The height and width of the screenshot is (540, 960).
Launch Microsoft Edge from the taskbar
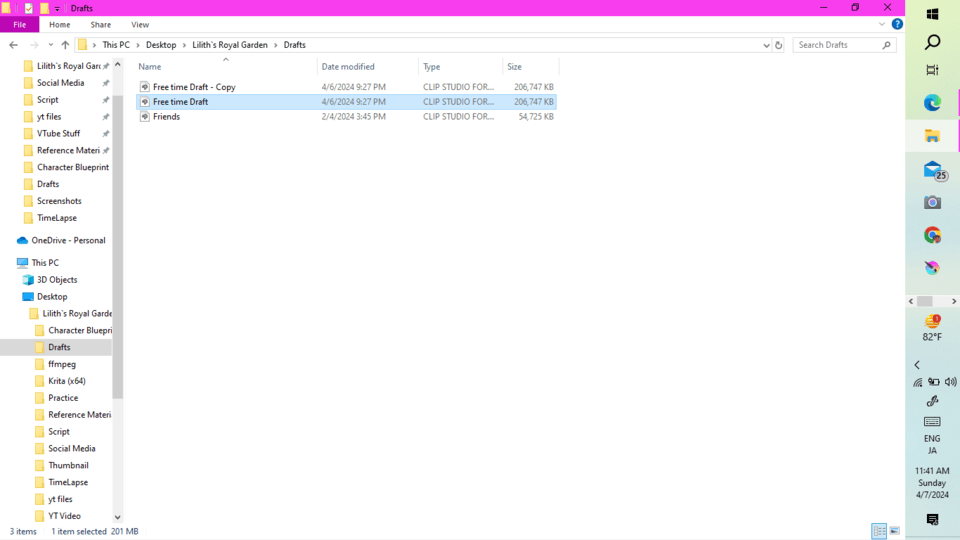coord(932,103)
